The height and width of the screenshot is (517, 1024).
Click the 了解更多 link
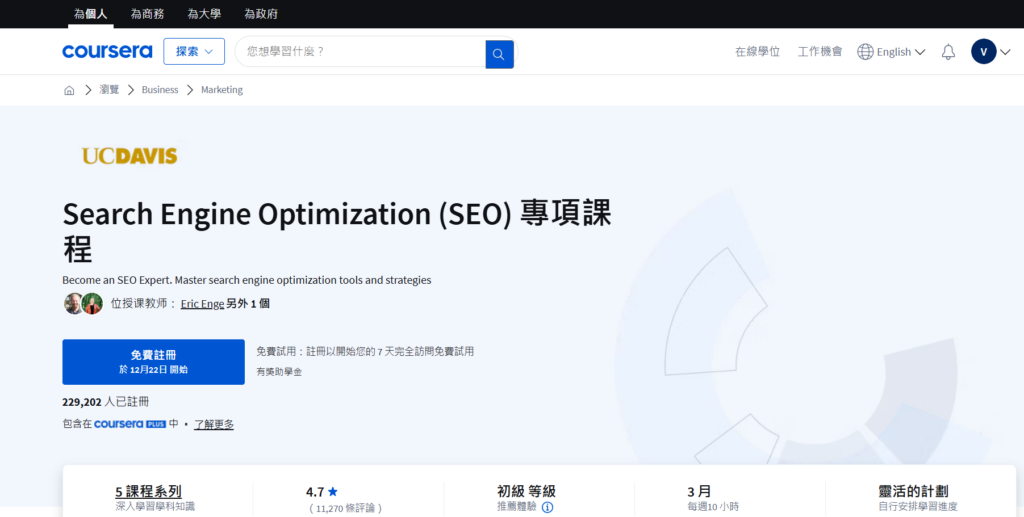tap(214, 424)
